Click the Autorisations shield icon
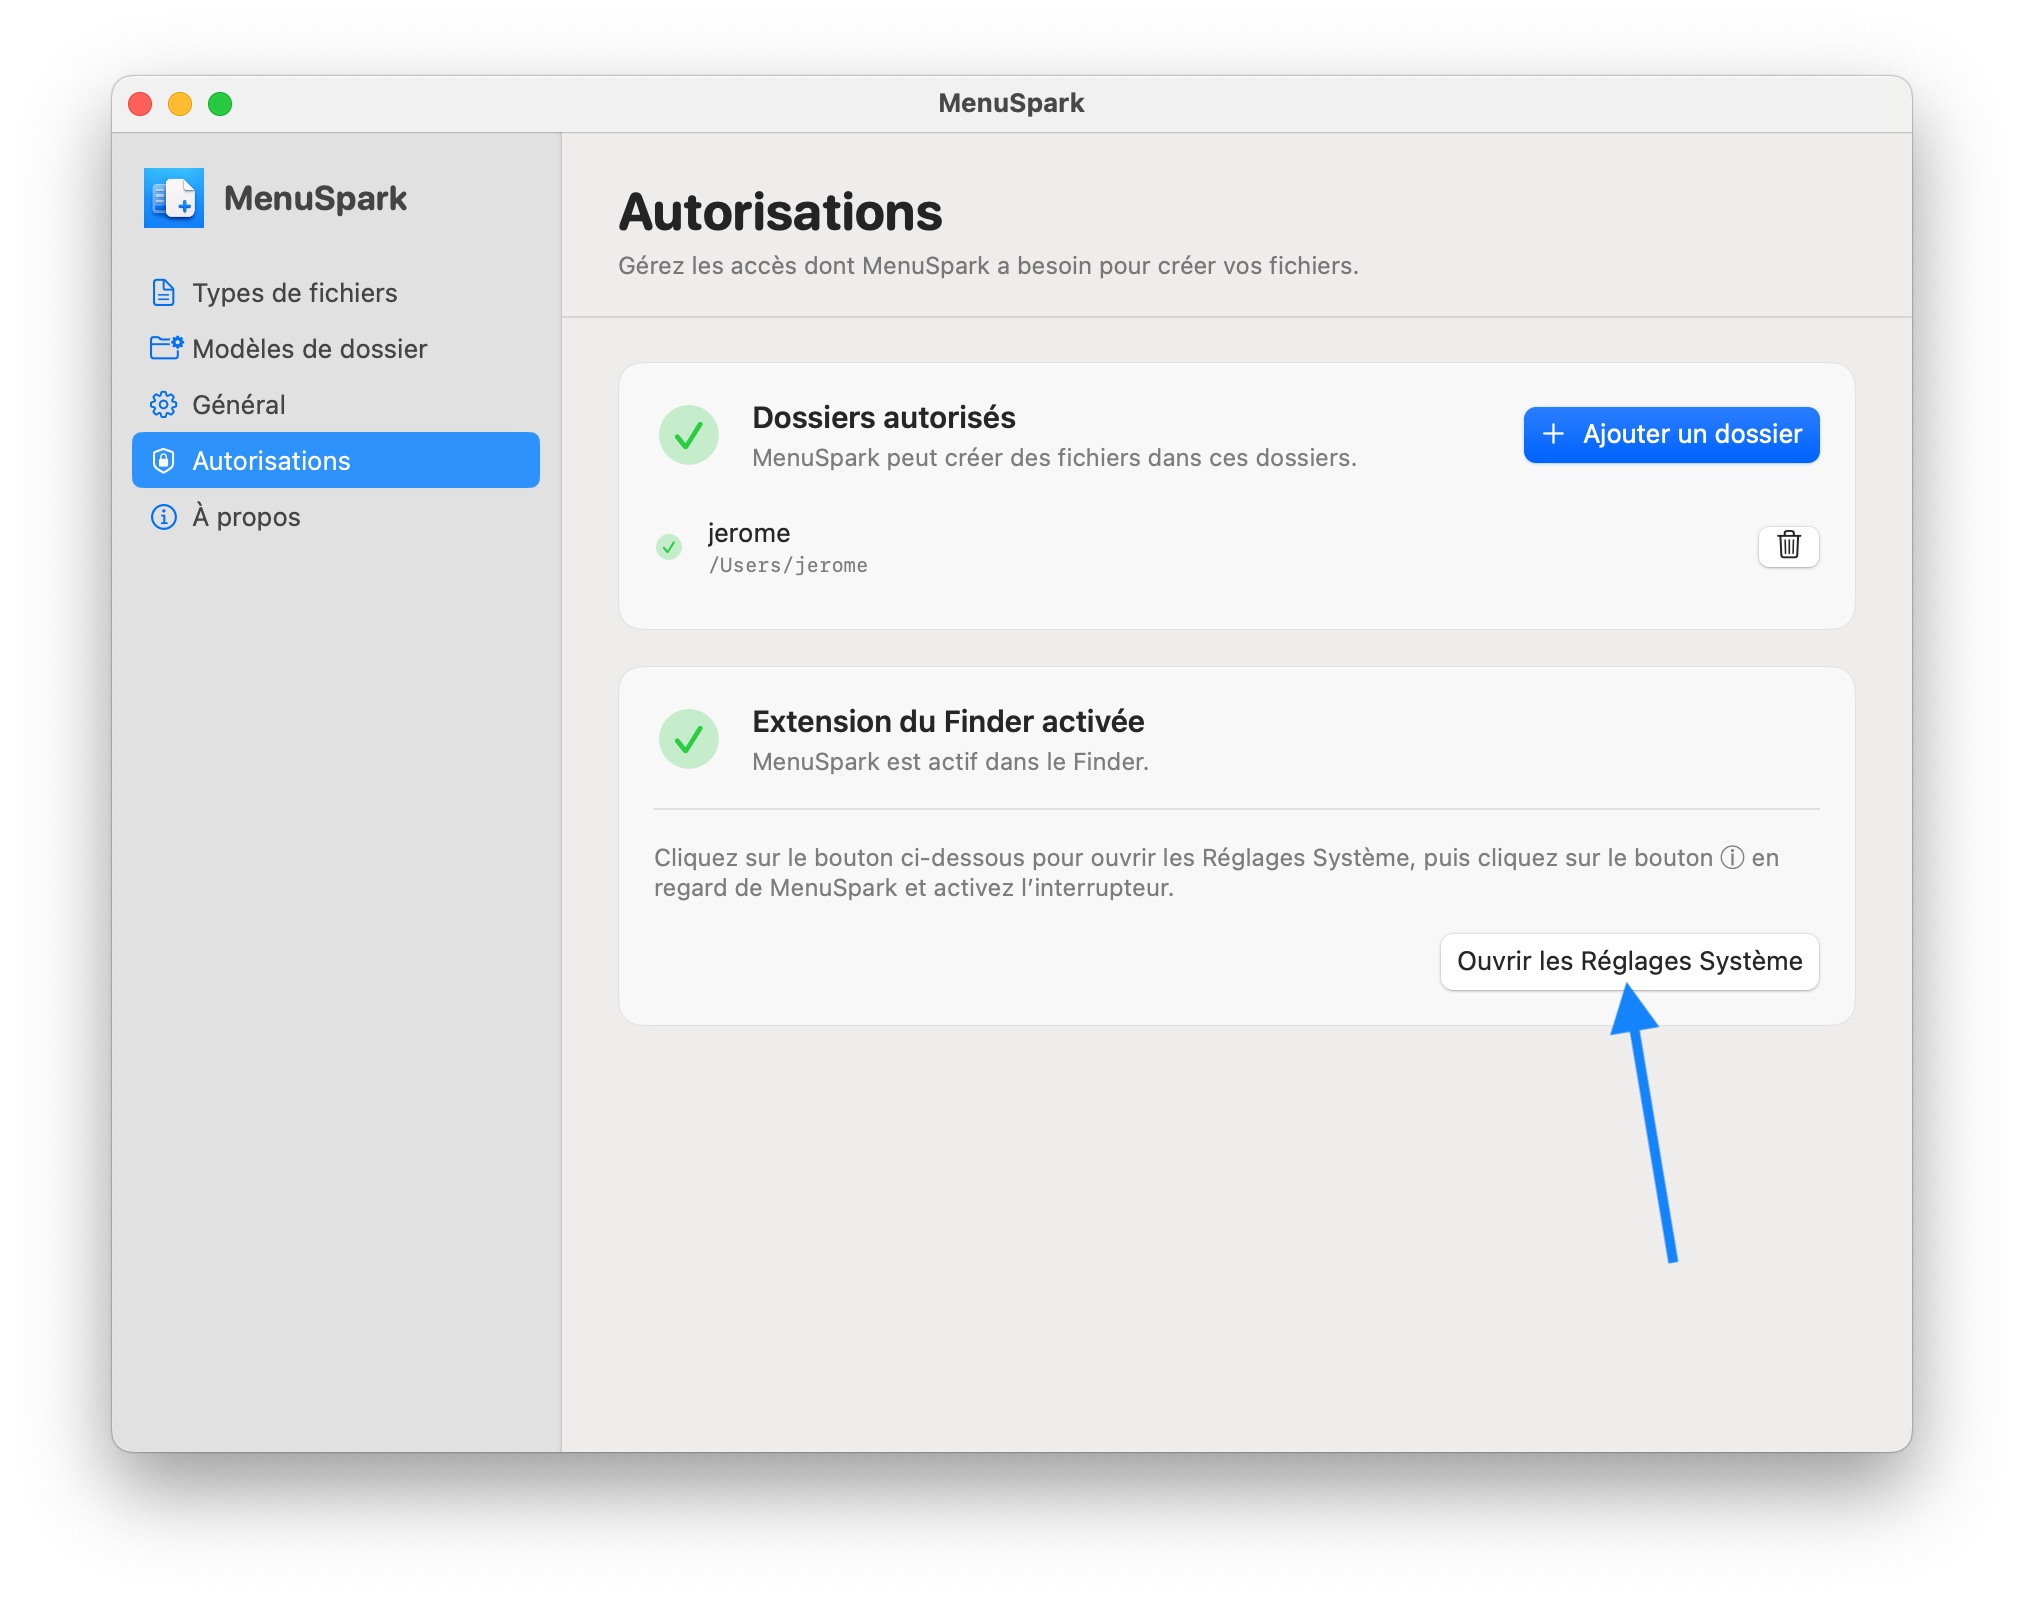This screenshot has height=1600, width=2024. (x=163, y=460)
